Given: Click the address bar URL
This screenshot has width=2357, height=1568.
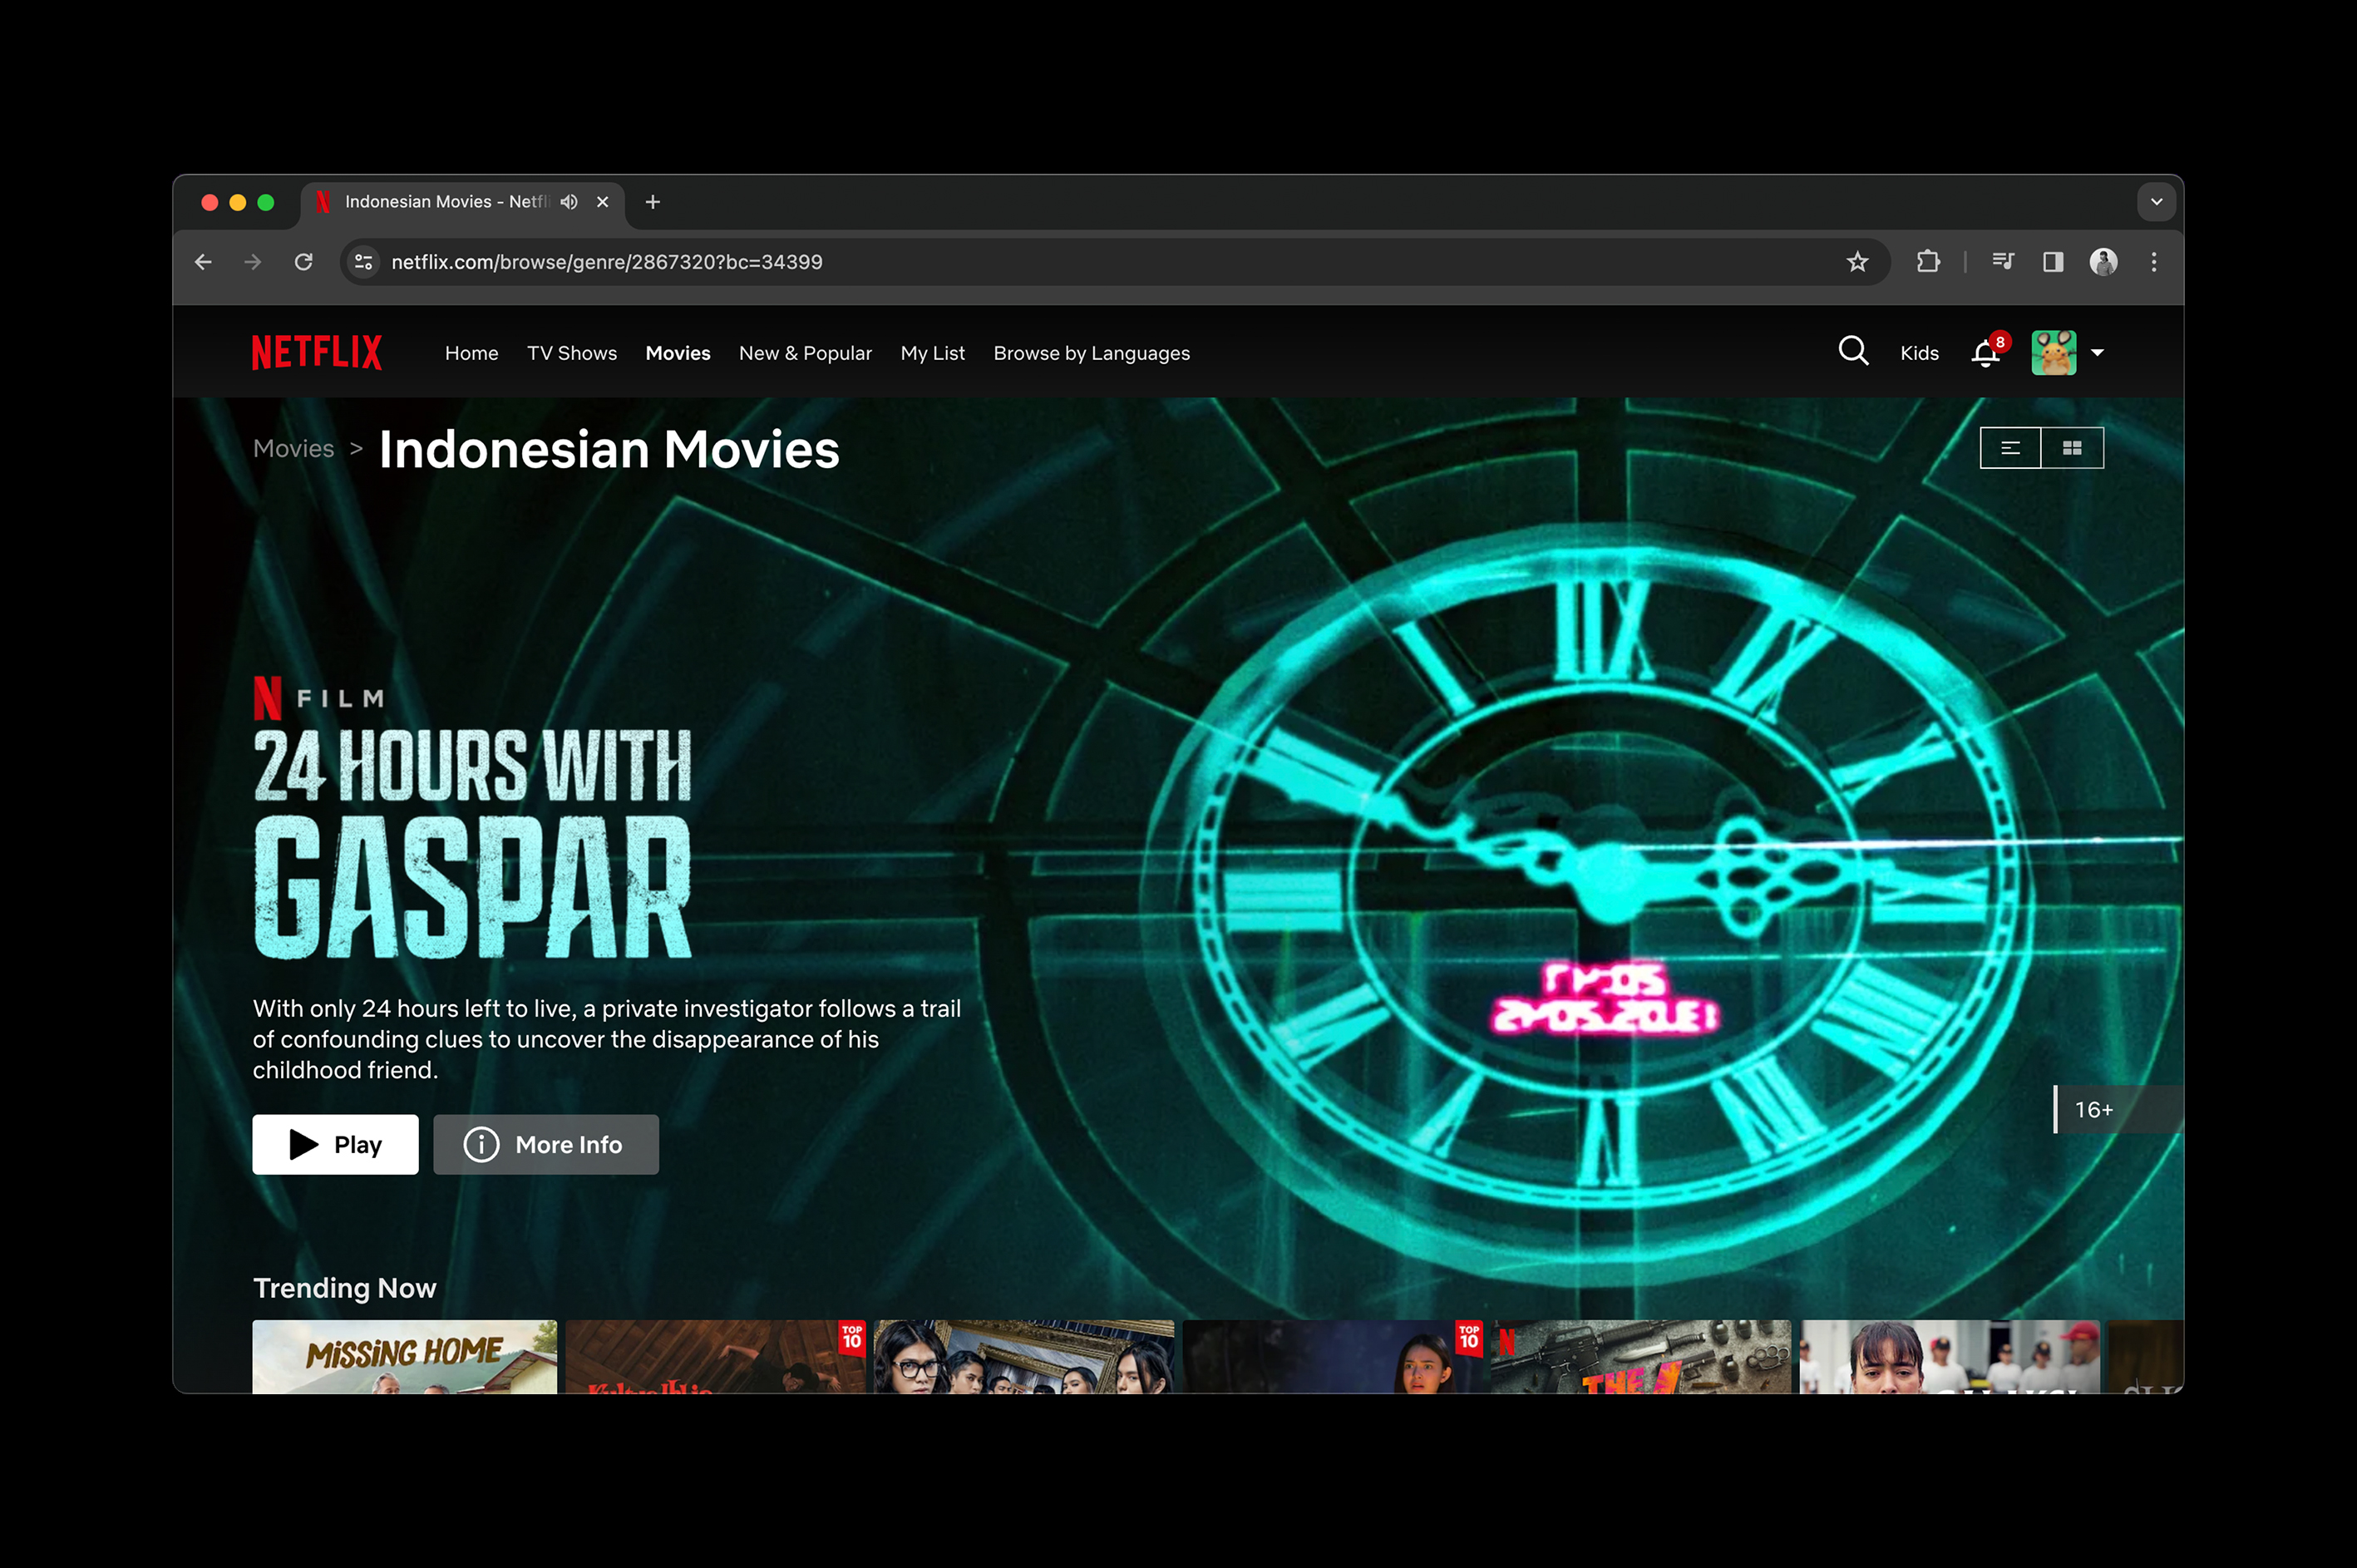Looking at the screenshot, I should pyautogui.click(x=607, y=262).
